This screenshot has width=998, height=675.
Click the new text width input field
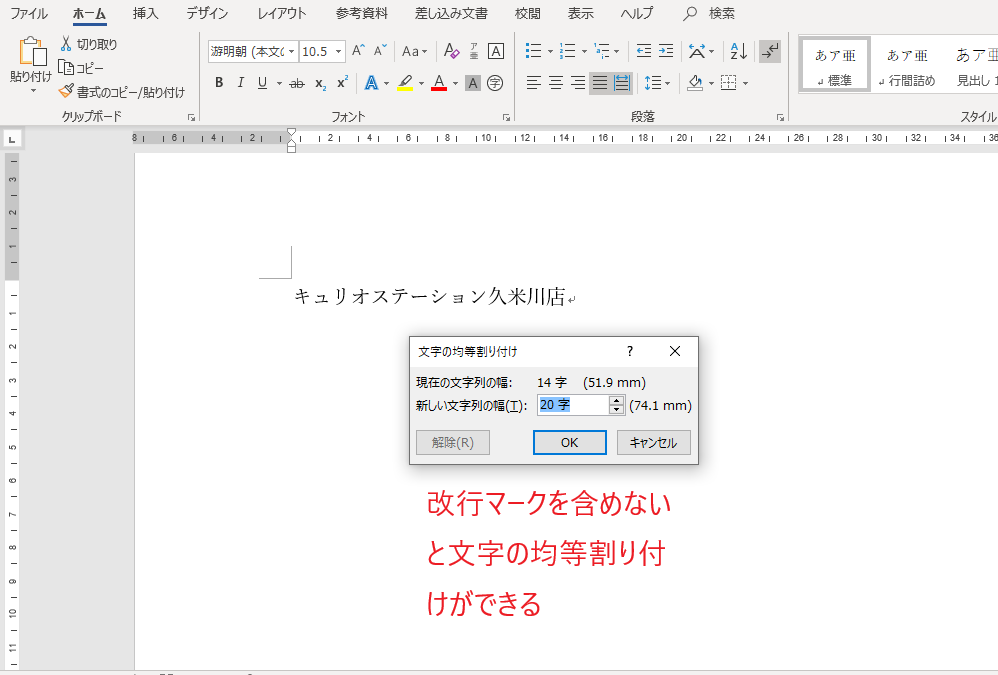(x=573, y=405)
